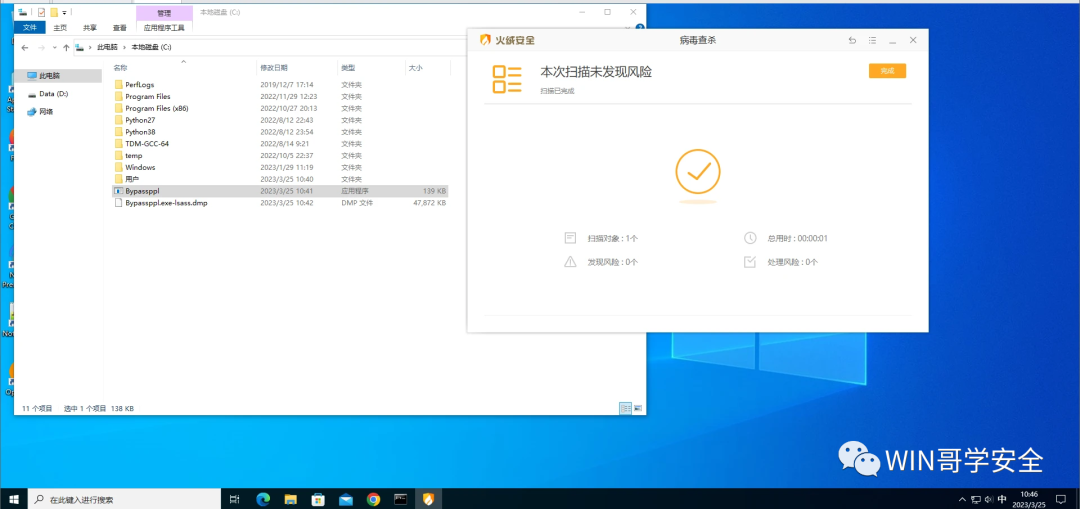The height and width of the screenshot is (509, 1080).
Task: Open the 查看 ribbon tab
Action: (x=120, y=28)
